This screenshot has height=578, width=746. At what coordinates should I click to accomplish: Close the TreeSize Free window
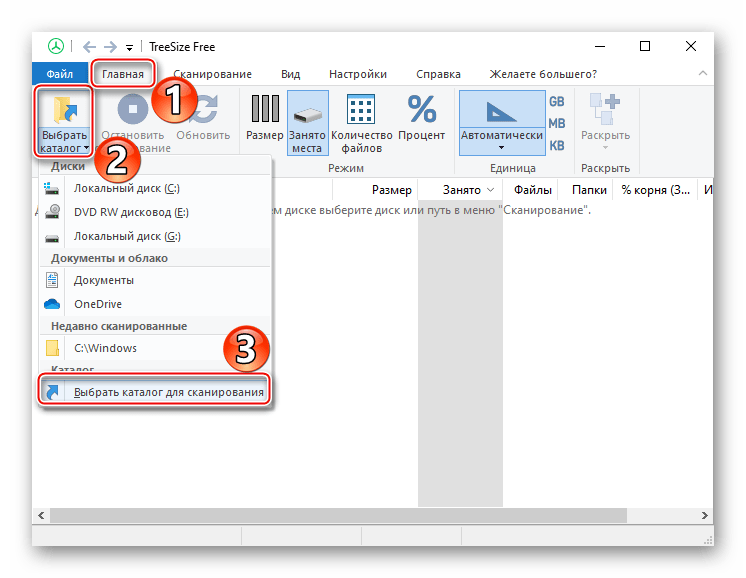pos(691,46)
